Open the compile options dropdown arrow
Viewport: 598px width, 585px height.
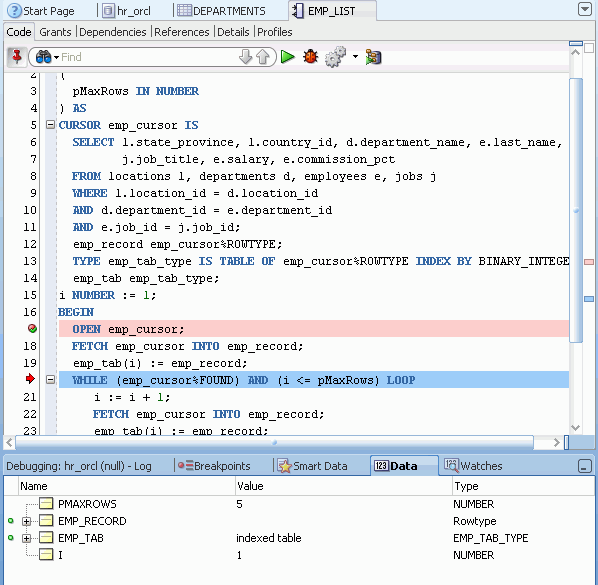355,57
